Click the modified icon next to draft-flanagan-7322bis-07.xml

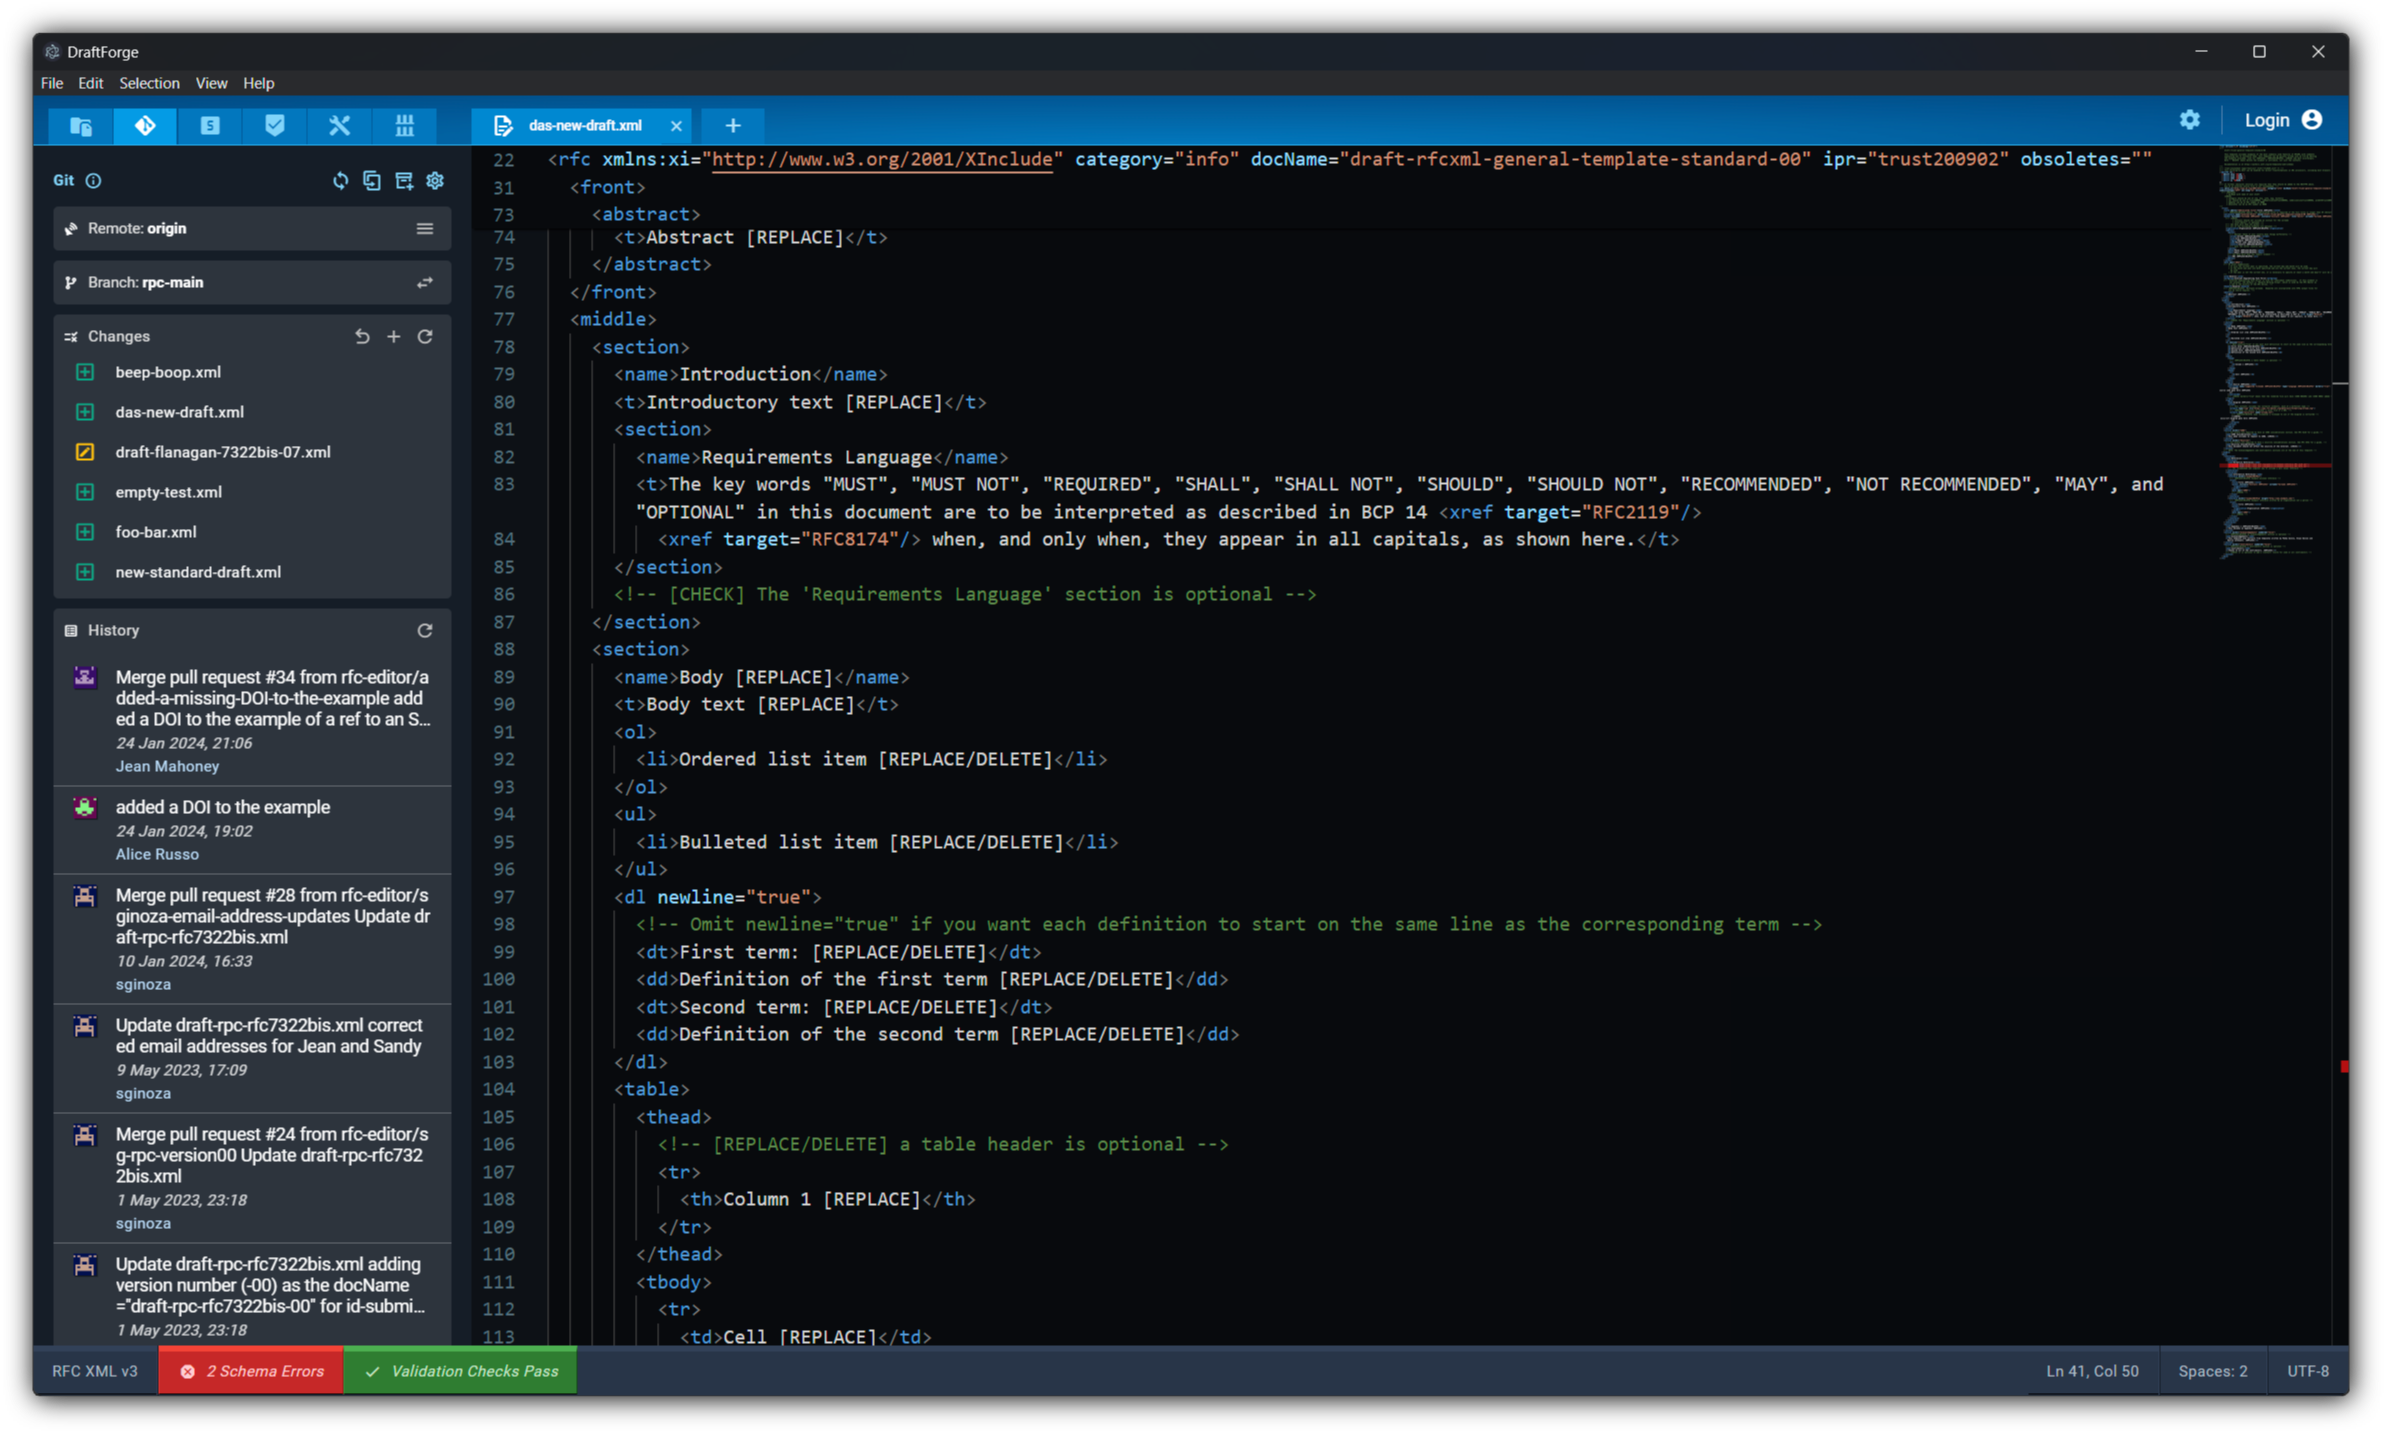(85, 452)
